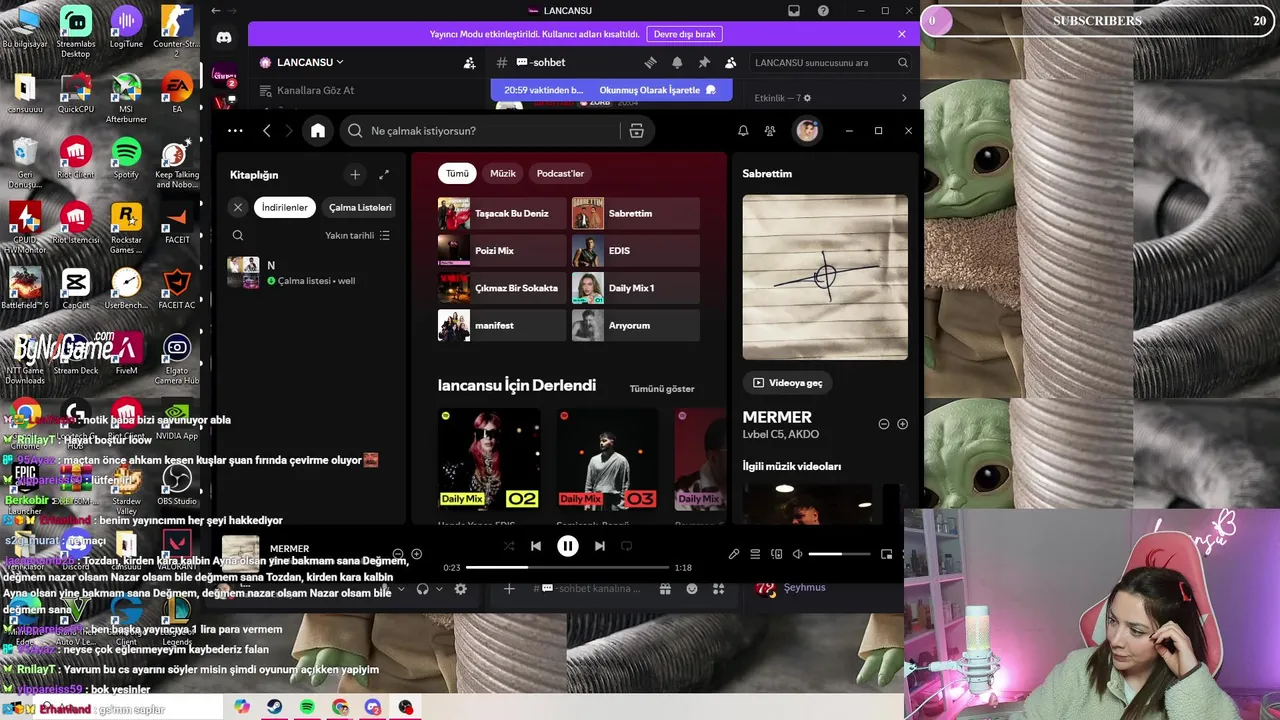
Task: Select the Podcast'ler filter tab
Action: 560,173
